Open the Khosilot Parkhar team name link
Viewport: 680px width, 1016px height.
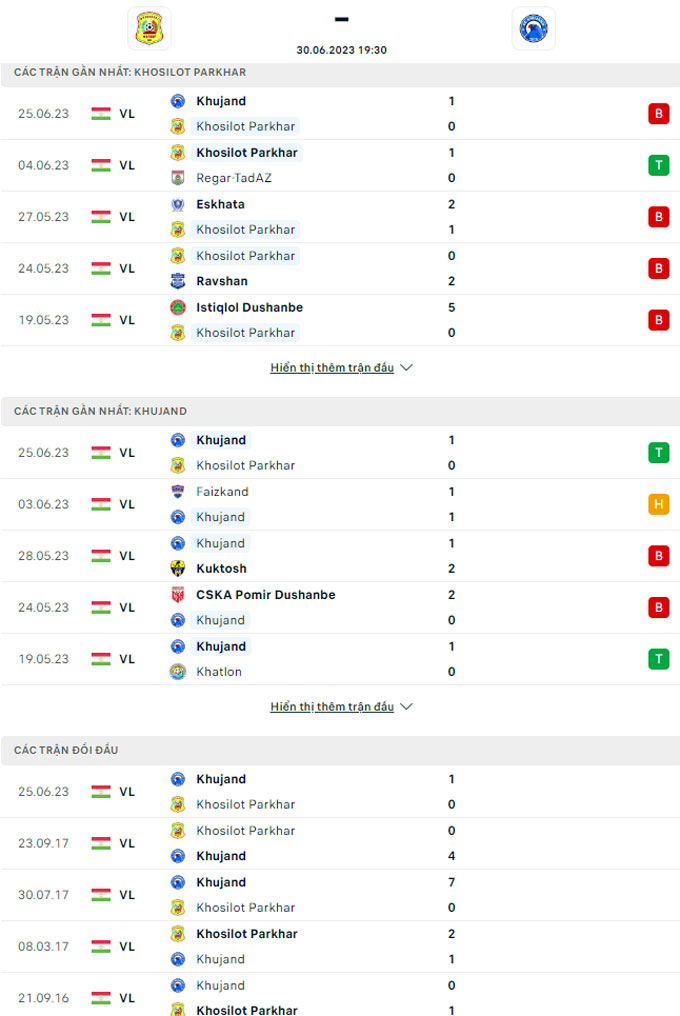coord(246,126)
